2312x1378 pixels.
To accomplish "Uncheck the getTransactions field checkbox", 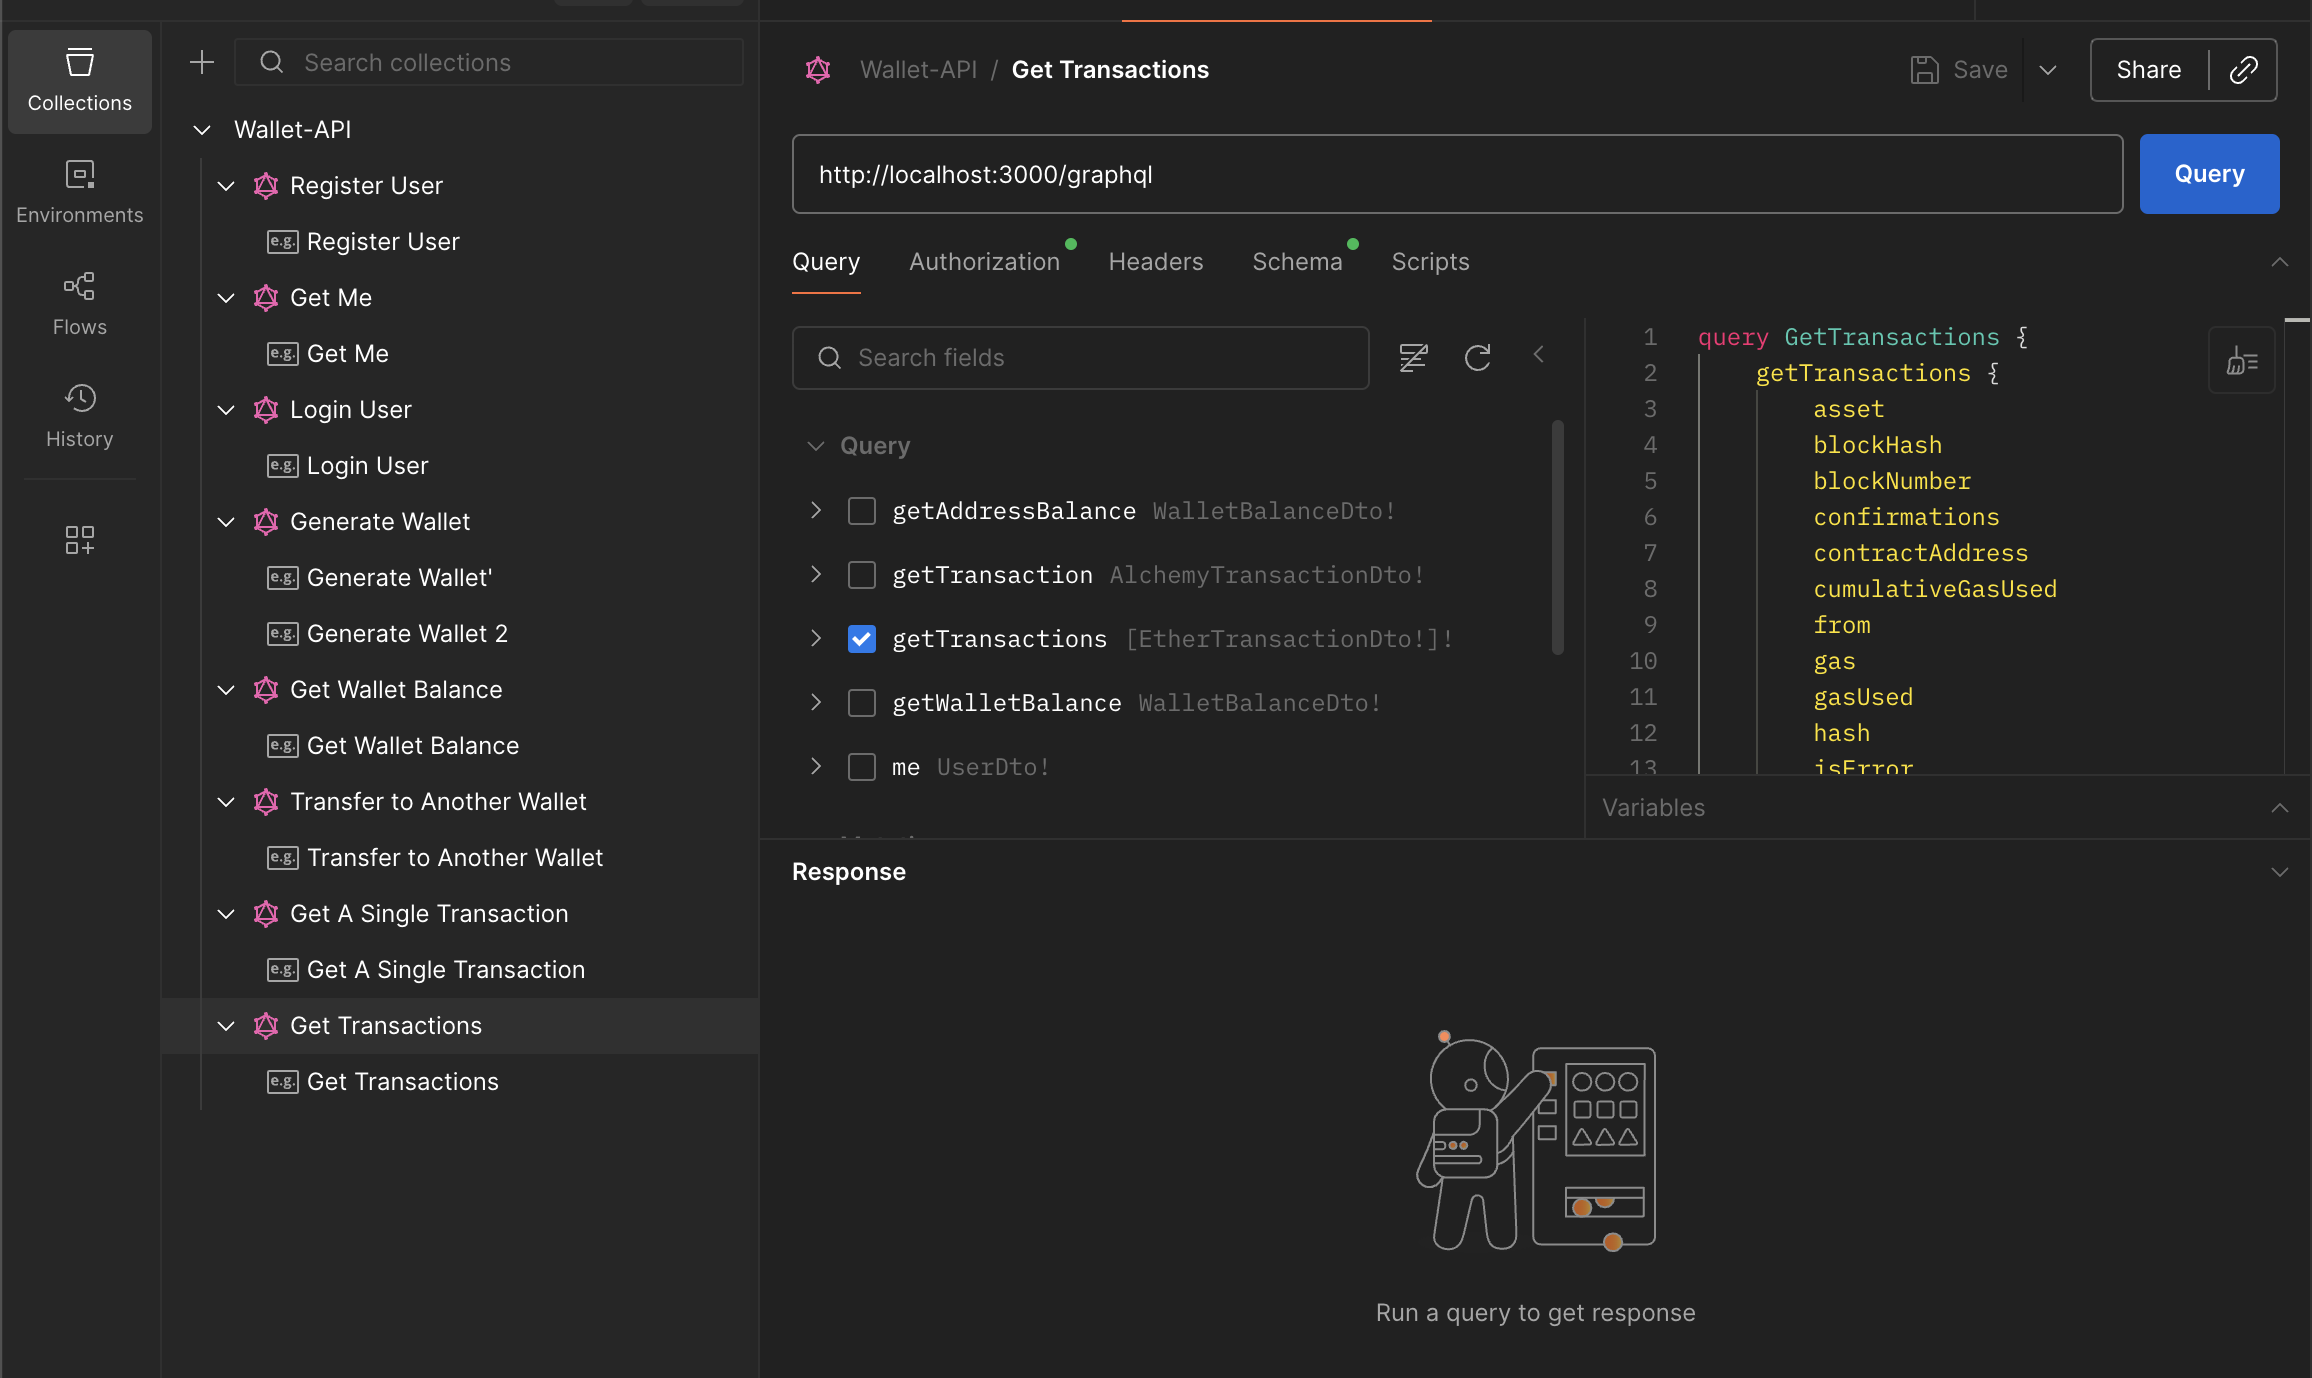I will (861, 639).
